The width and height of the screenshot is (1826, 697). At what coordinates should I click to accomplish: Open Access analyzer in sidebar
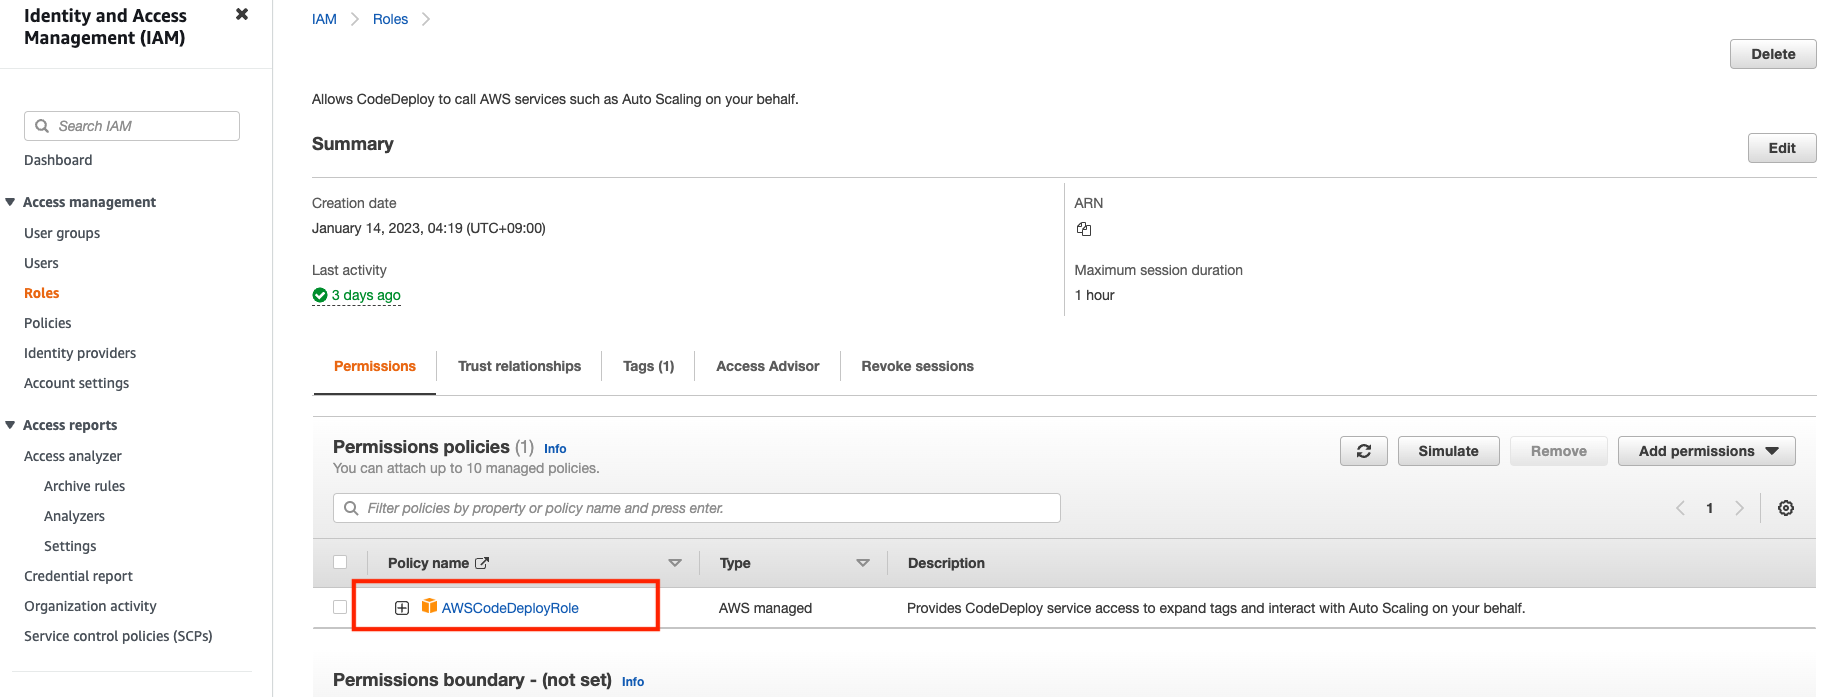(x=73, y=456)
